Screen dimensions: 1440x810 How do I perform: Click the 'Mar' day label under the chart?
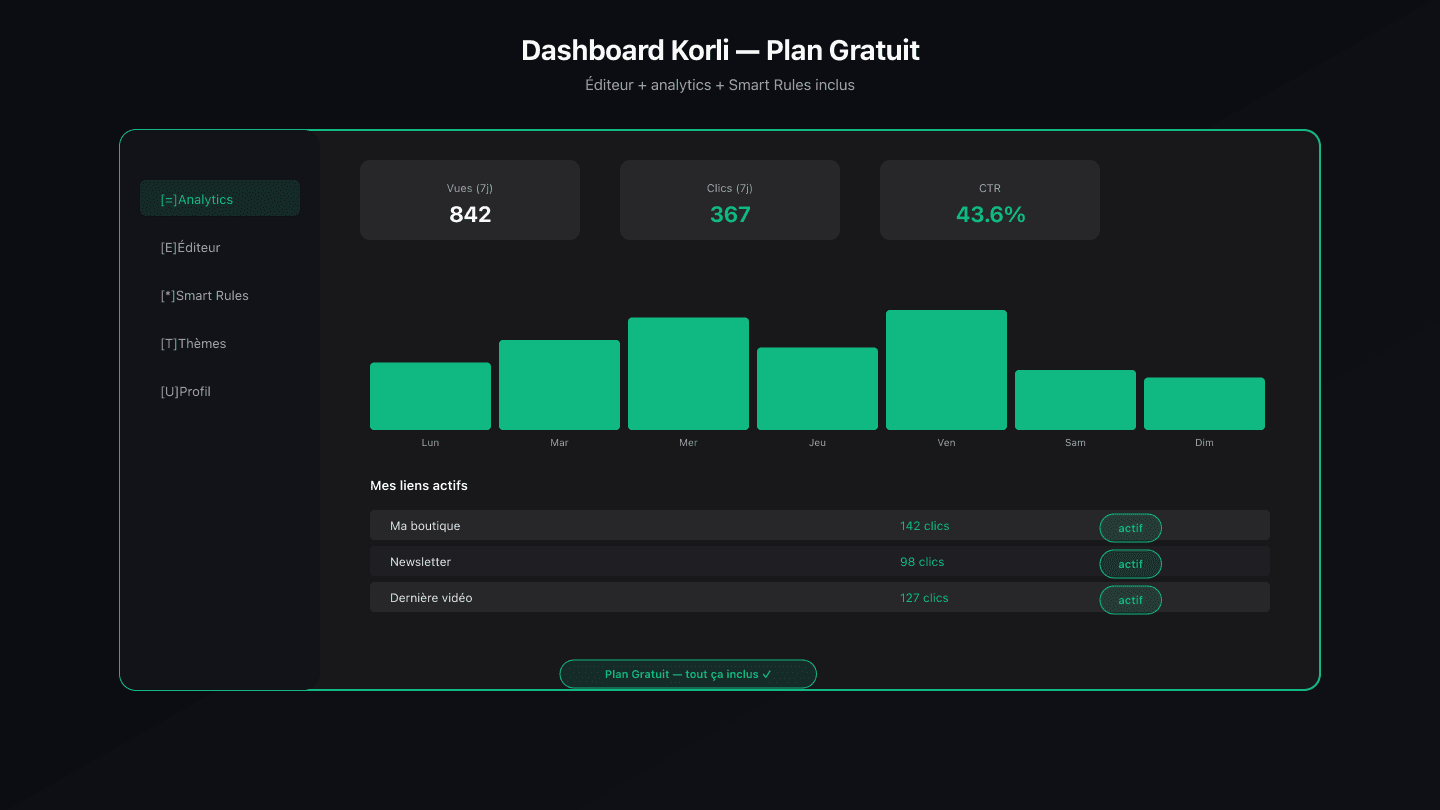[559, 443]
